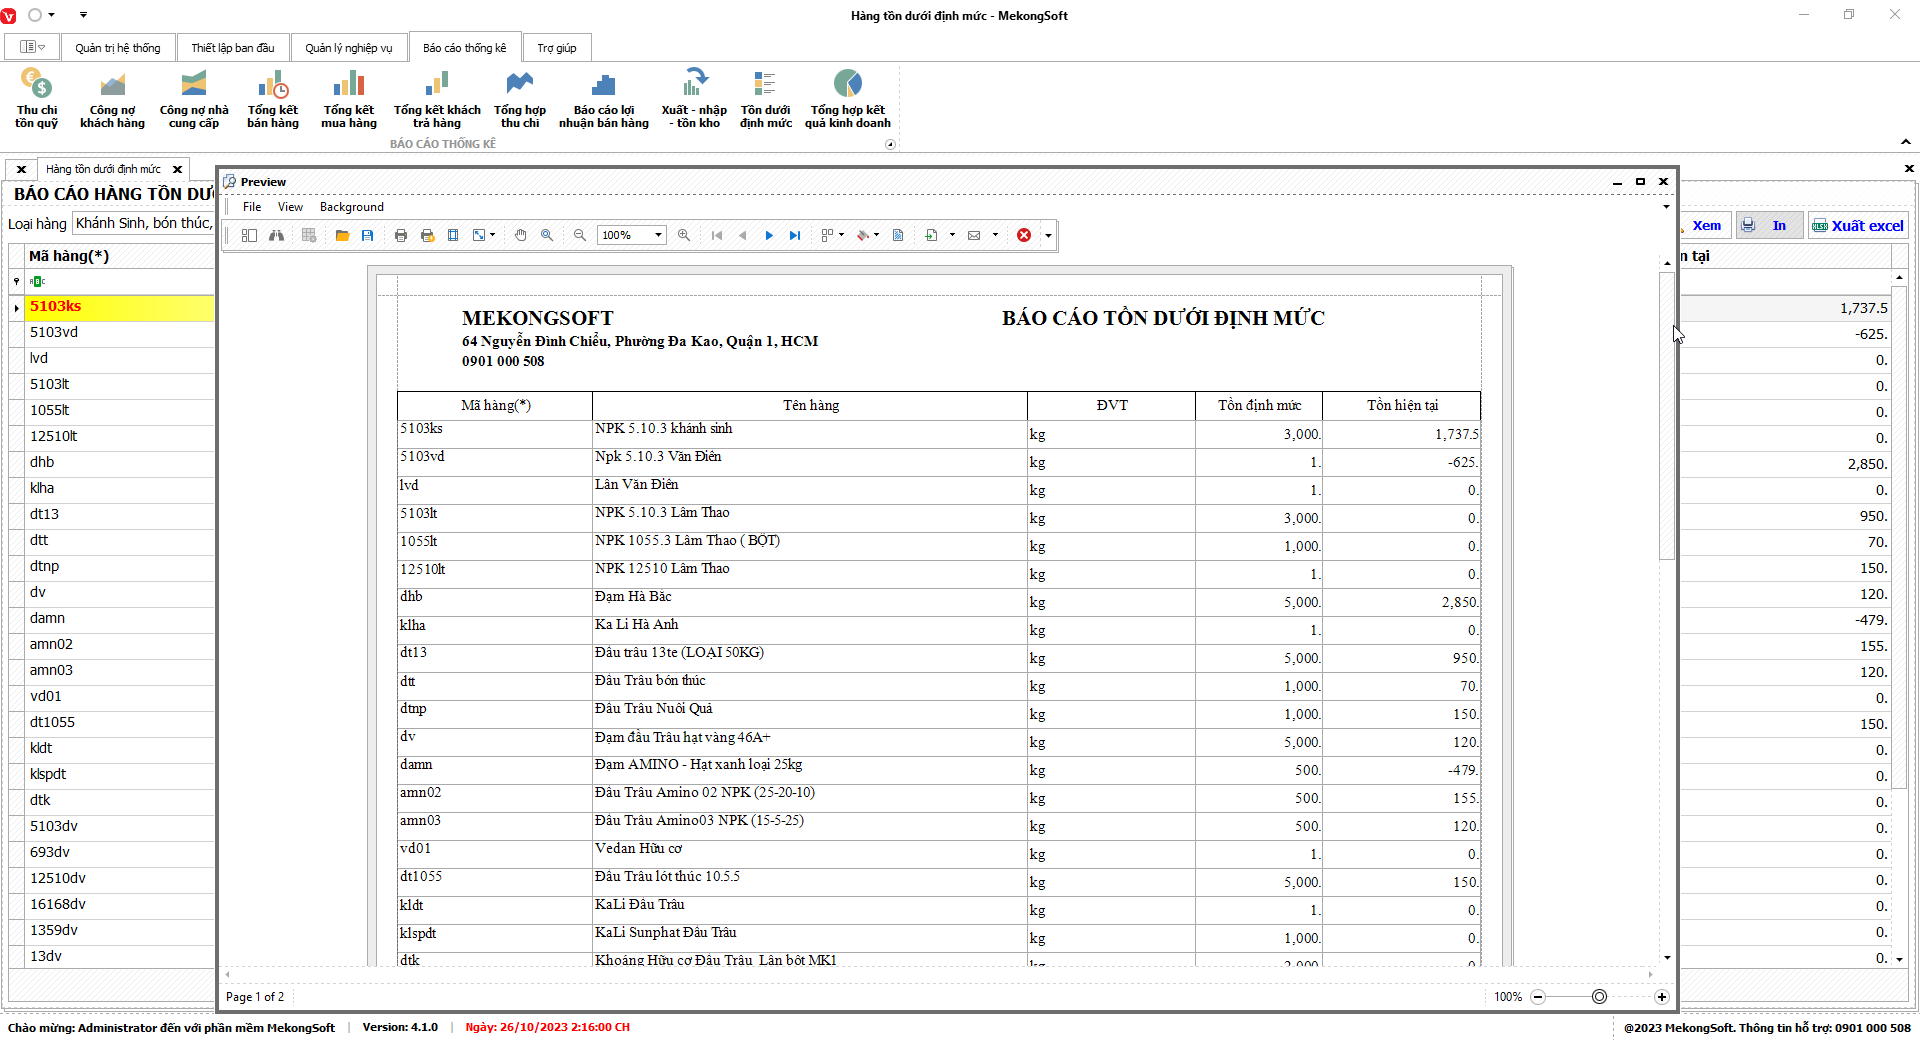The height and width of the screenshot is (1040, 1920).
Task: Click the Open folder icon in Preview toolbar
Action: 342,235
